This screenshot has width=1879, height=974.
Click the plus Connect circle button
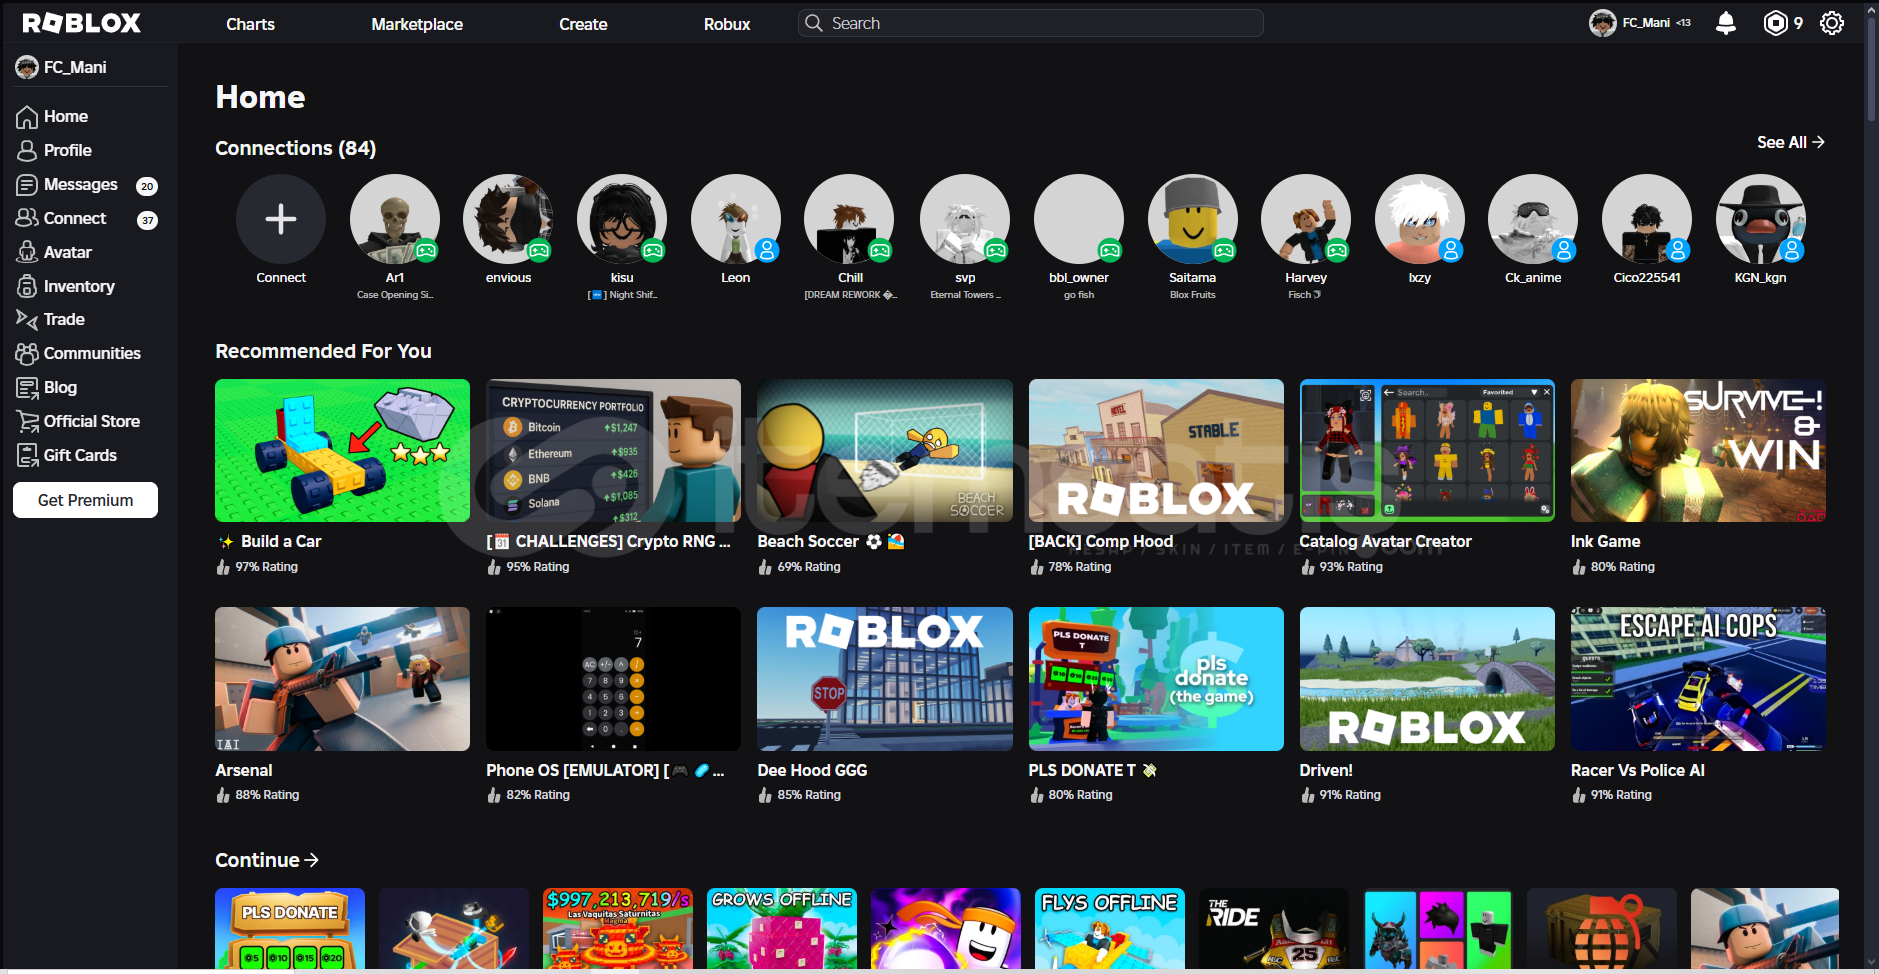tap(281, 219)
